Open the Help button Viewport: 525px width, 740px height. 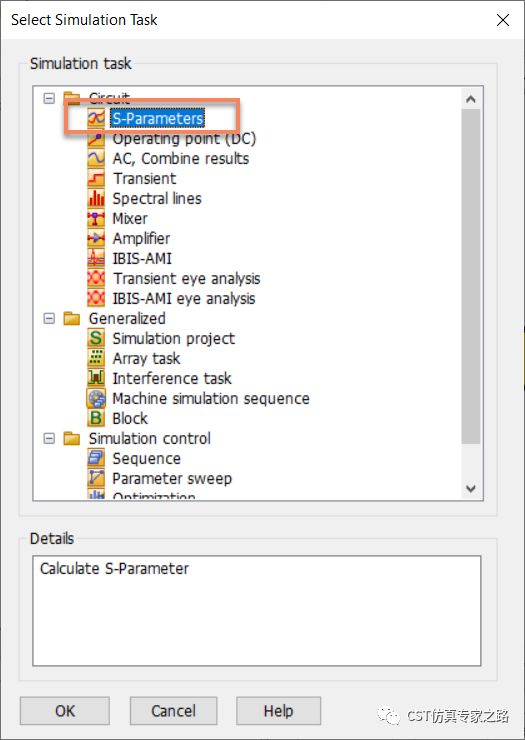(279, 711)
